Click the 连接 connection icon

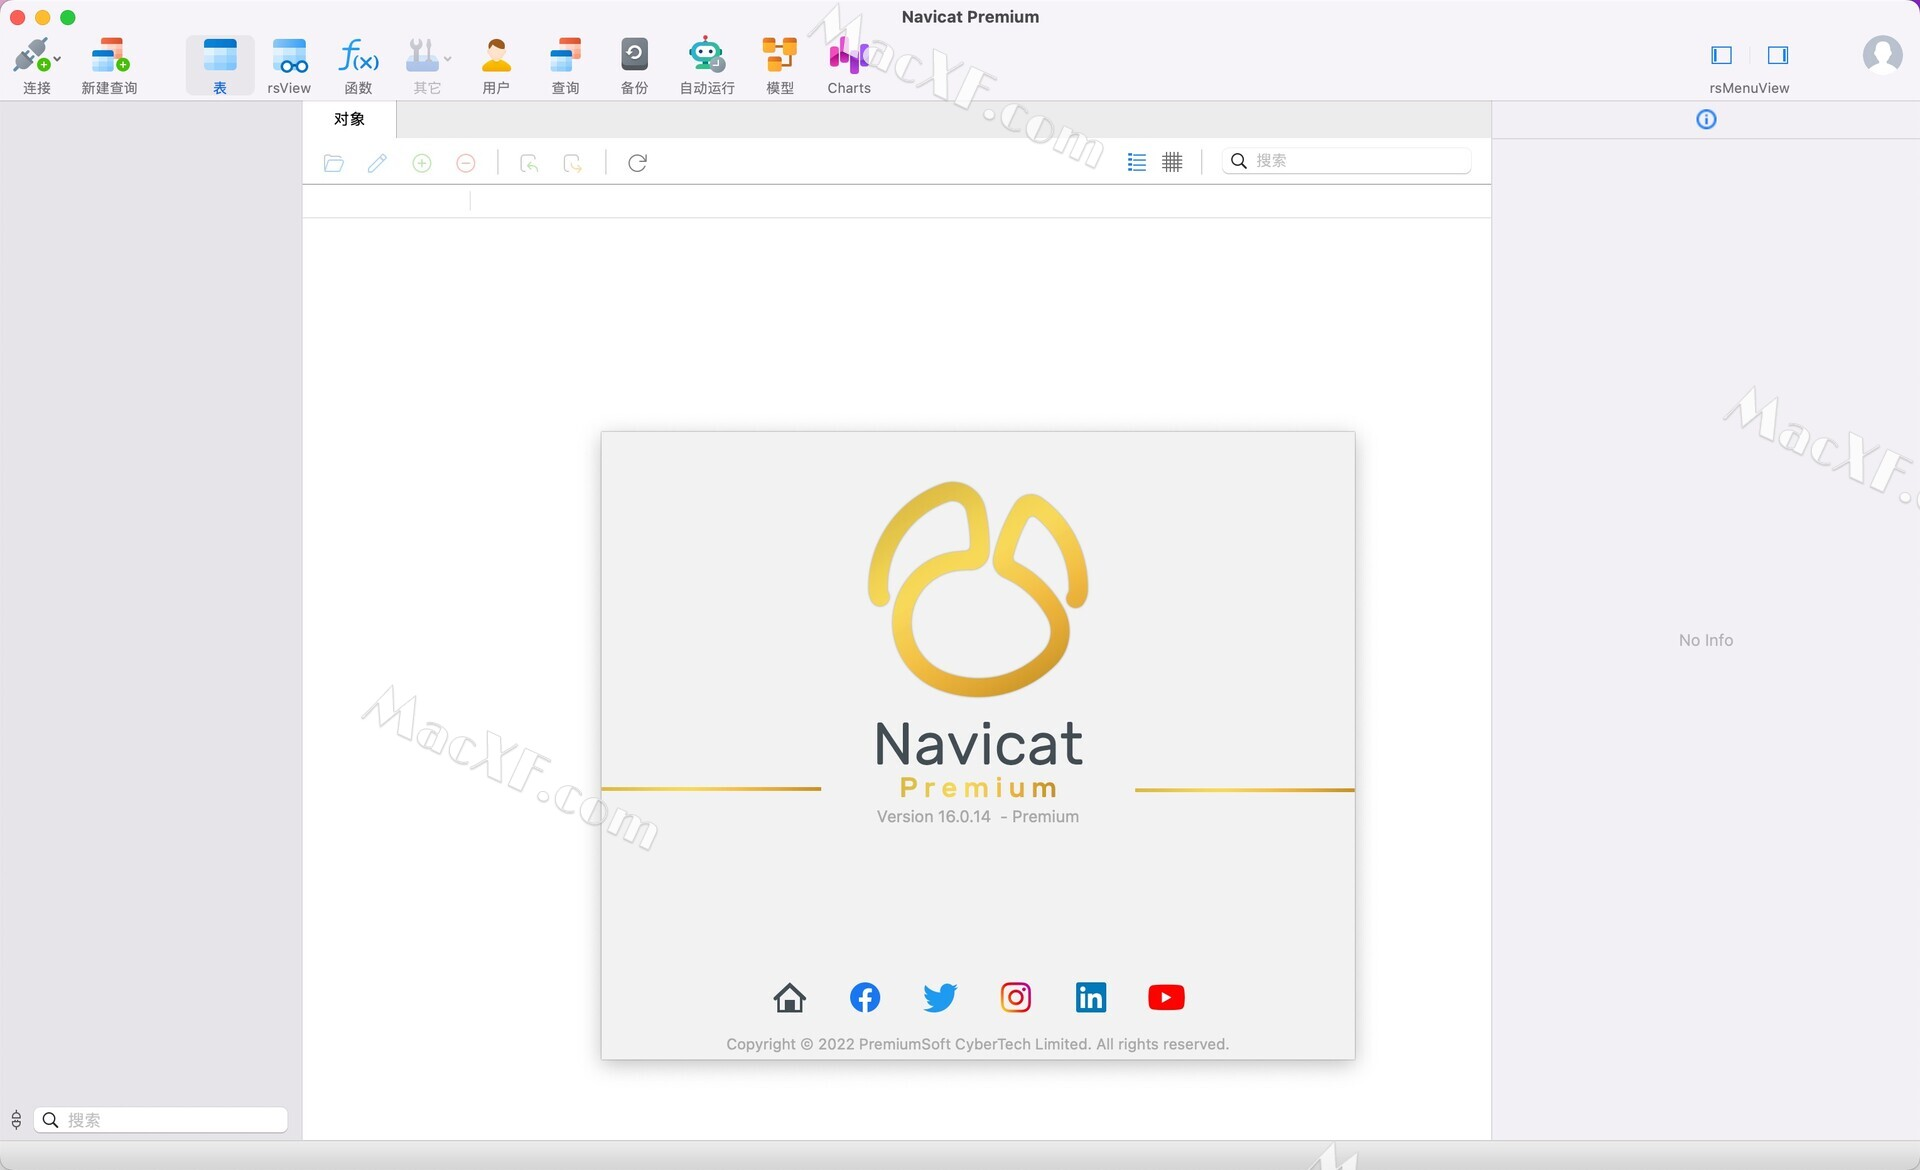[31, 55]
